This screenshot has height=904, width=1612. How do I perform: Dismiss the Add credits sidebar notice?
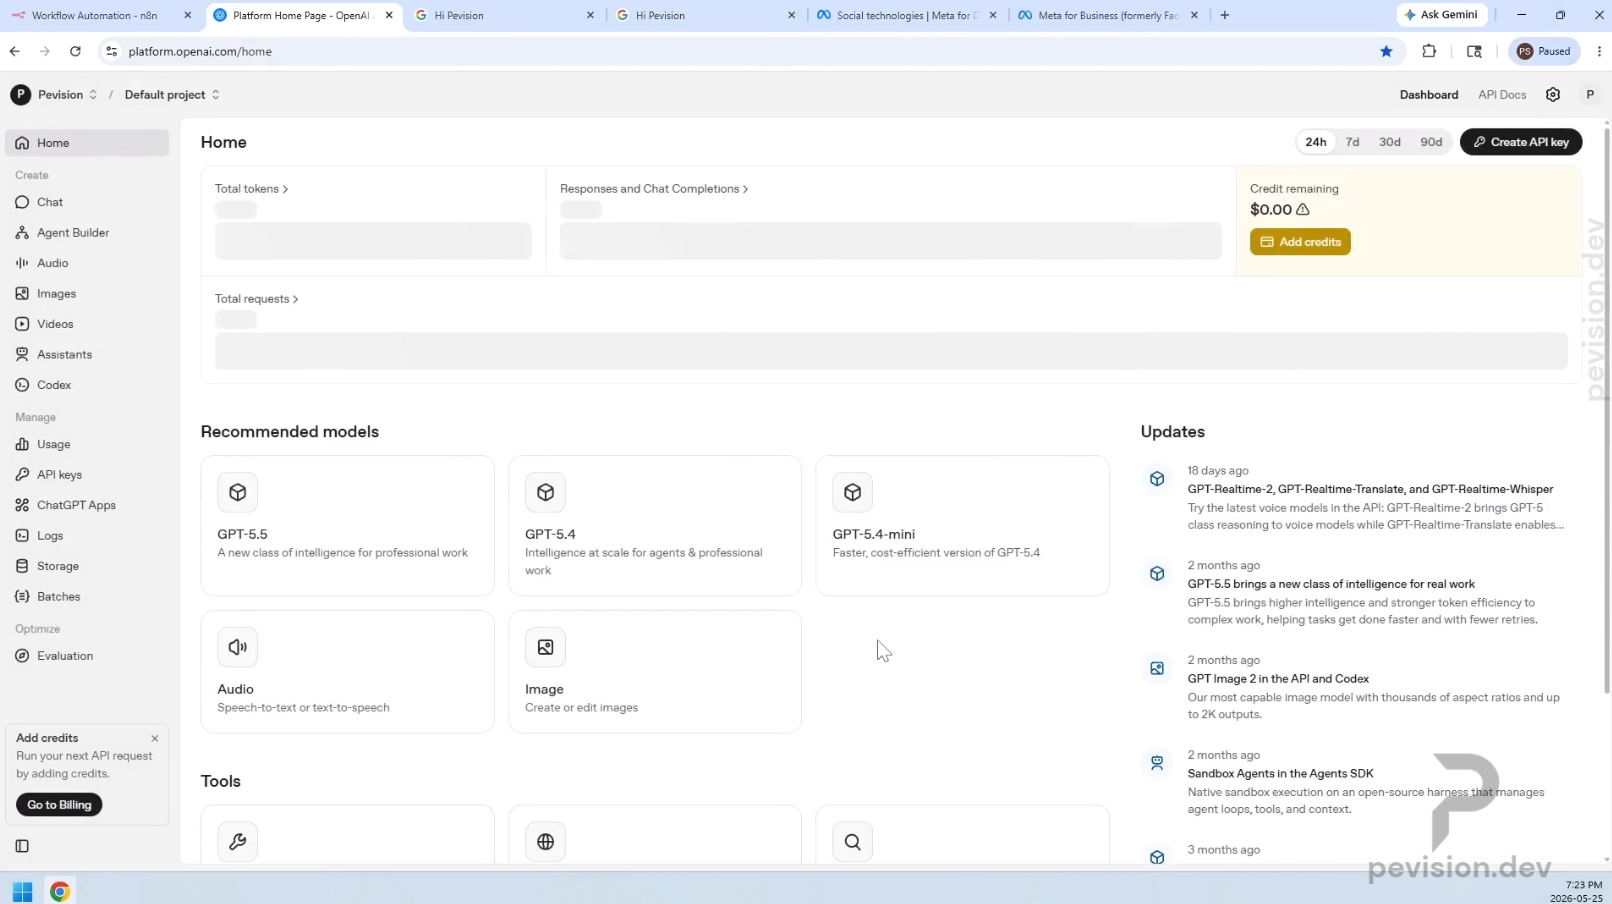point(155,739)
